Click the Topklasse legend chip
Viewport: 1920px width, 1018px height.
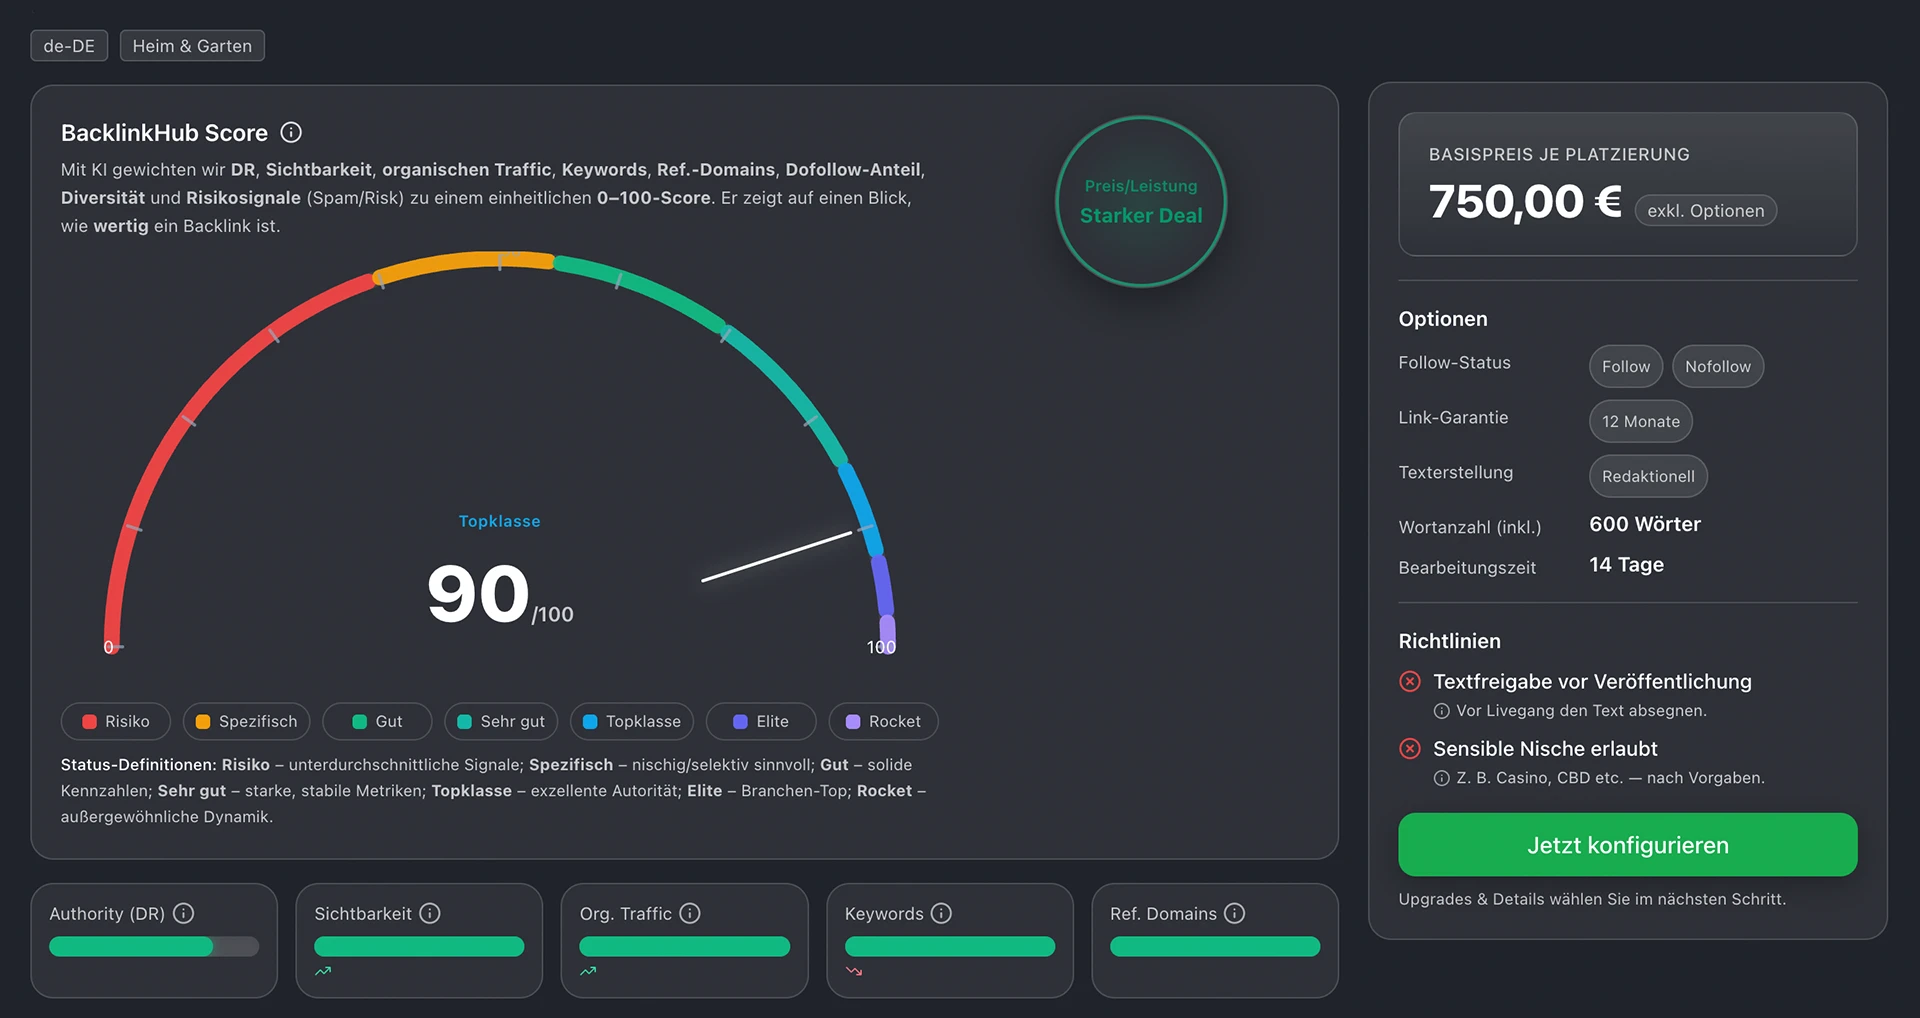point(631,721)
